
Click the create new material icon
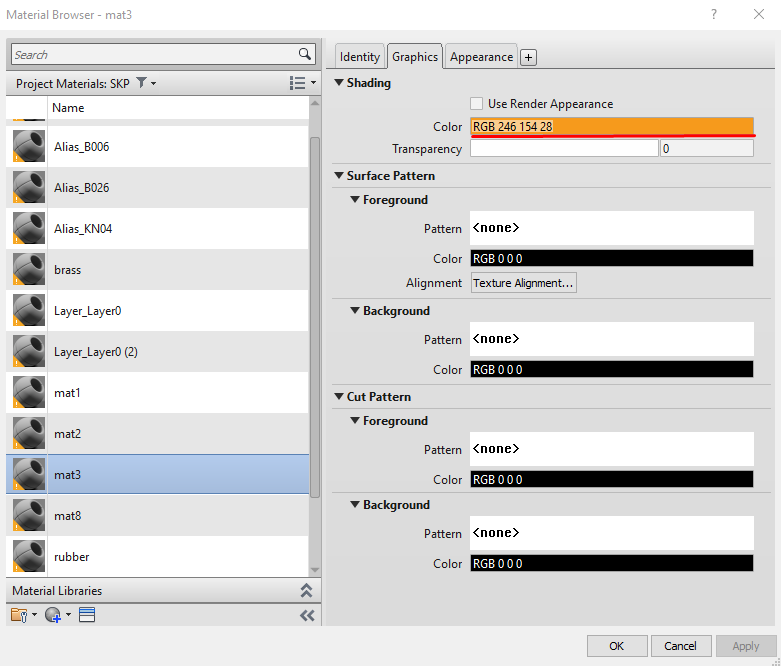click(x=53, y=615)
